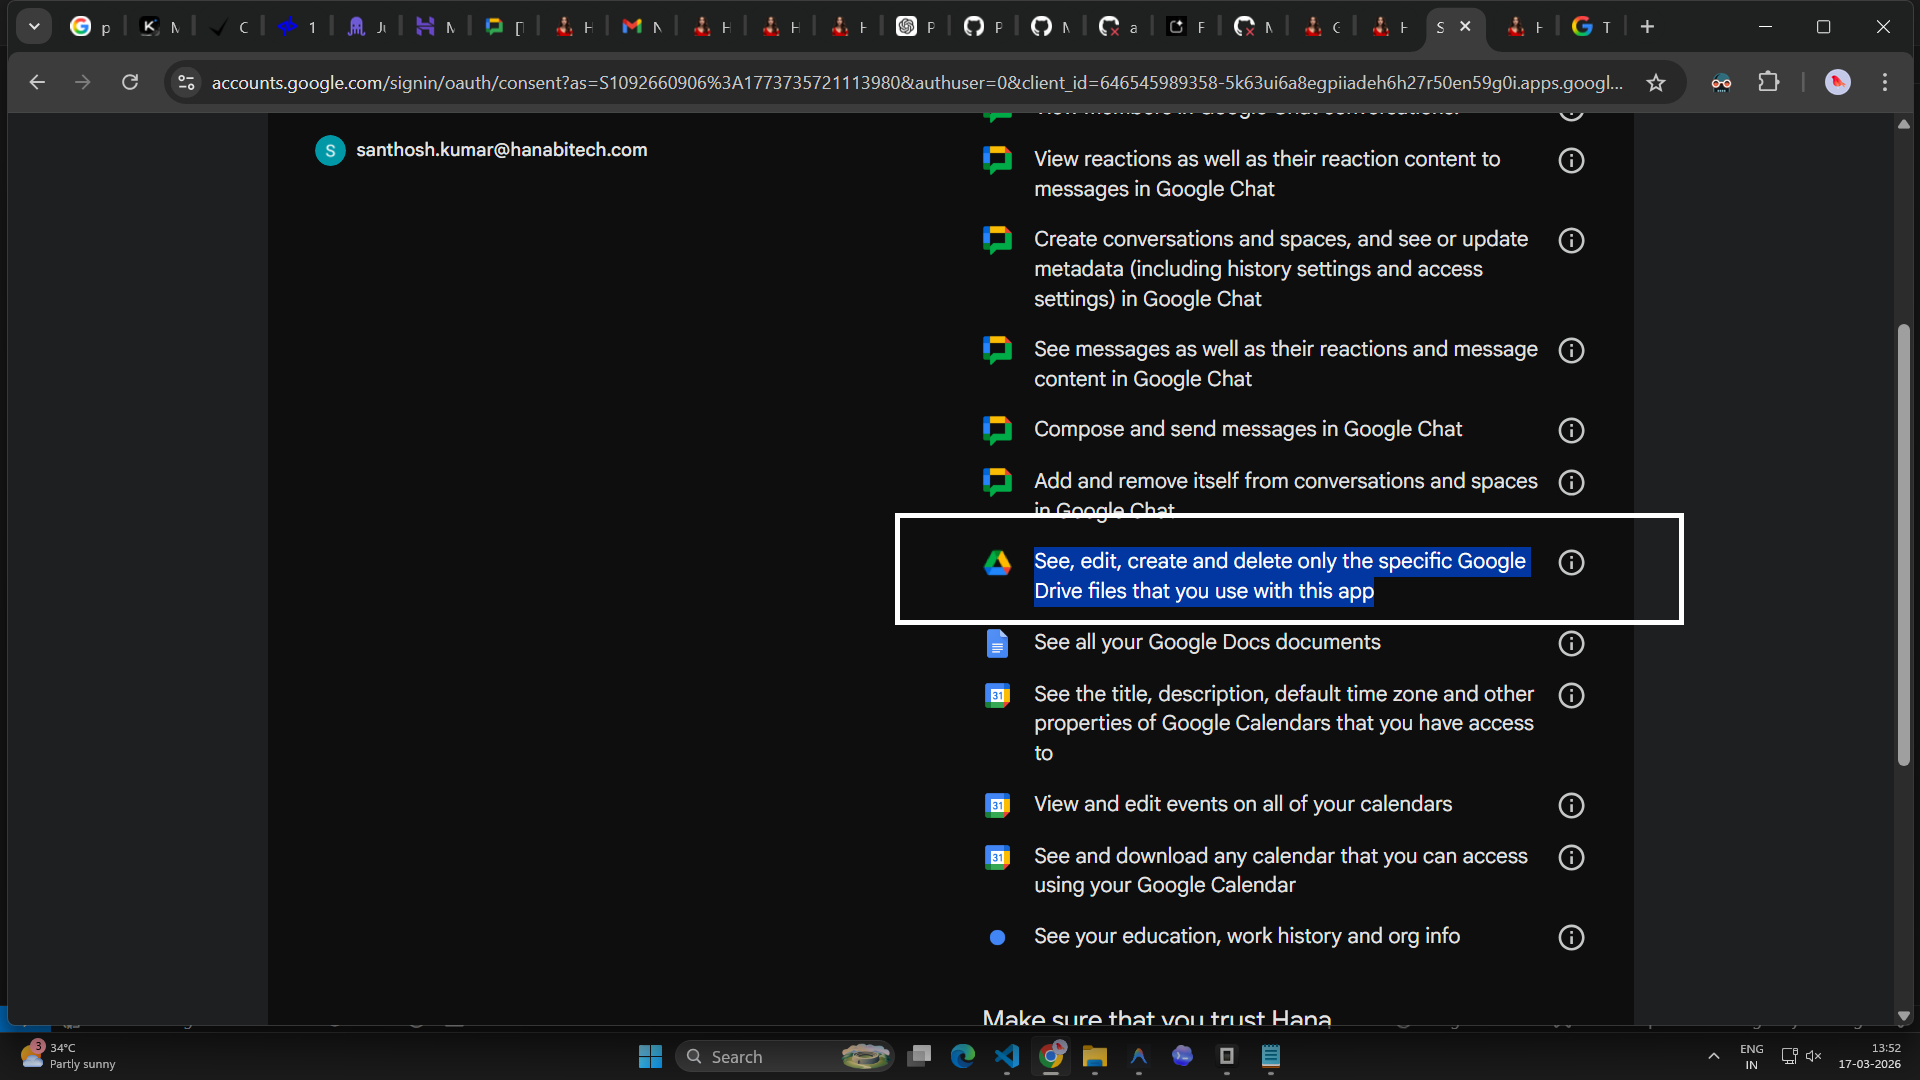Open Visual Studio Code from the taskbar
1920x1080 pixels.
click(1007, 1056)
